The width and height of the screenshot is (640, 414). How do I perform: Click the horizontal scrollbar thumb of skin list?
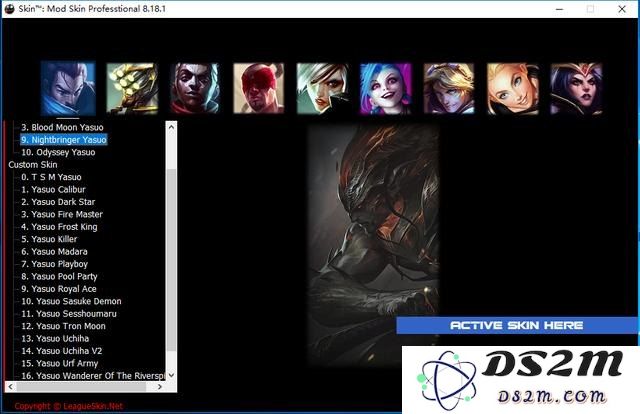click(81, 387)
